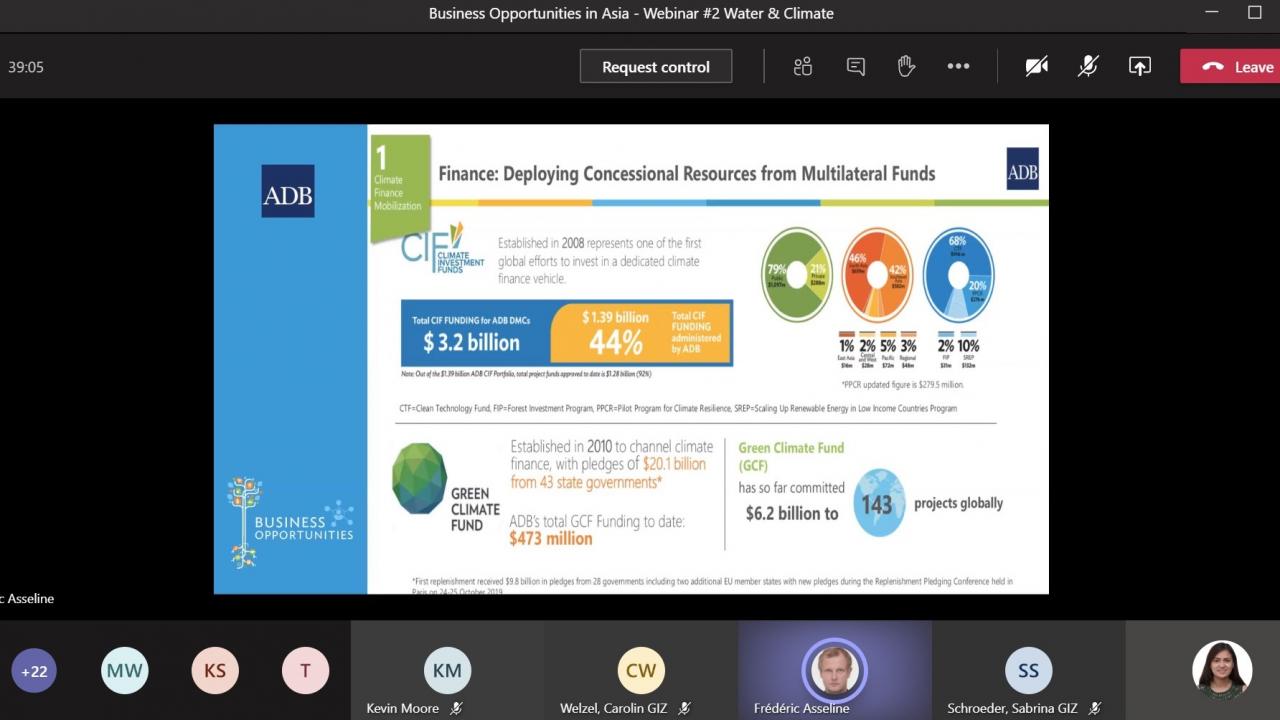Click the webinar title in the title bar
Screen dimensions: 1280x720
click(x=631, y=13)
